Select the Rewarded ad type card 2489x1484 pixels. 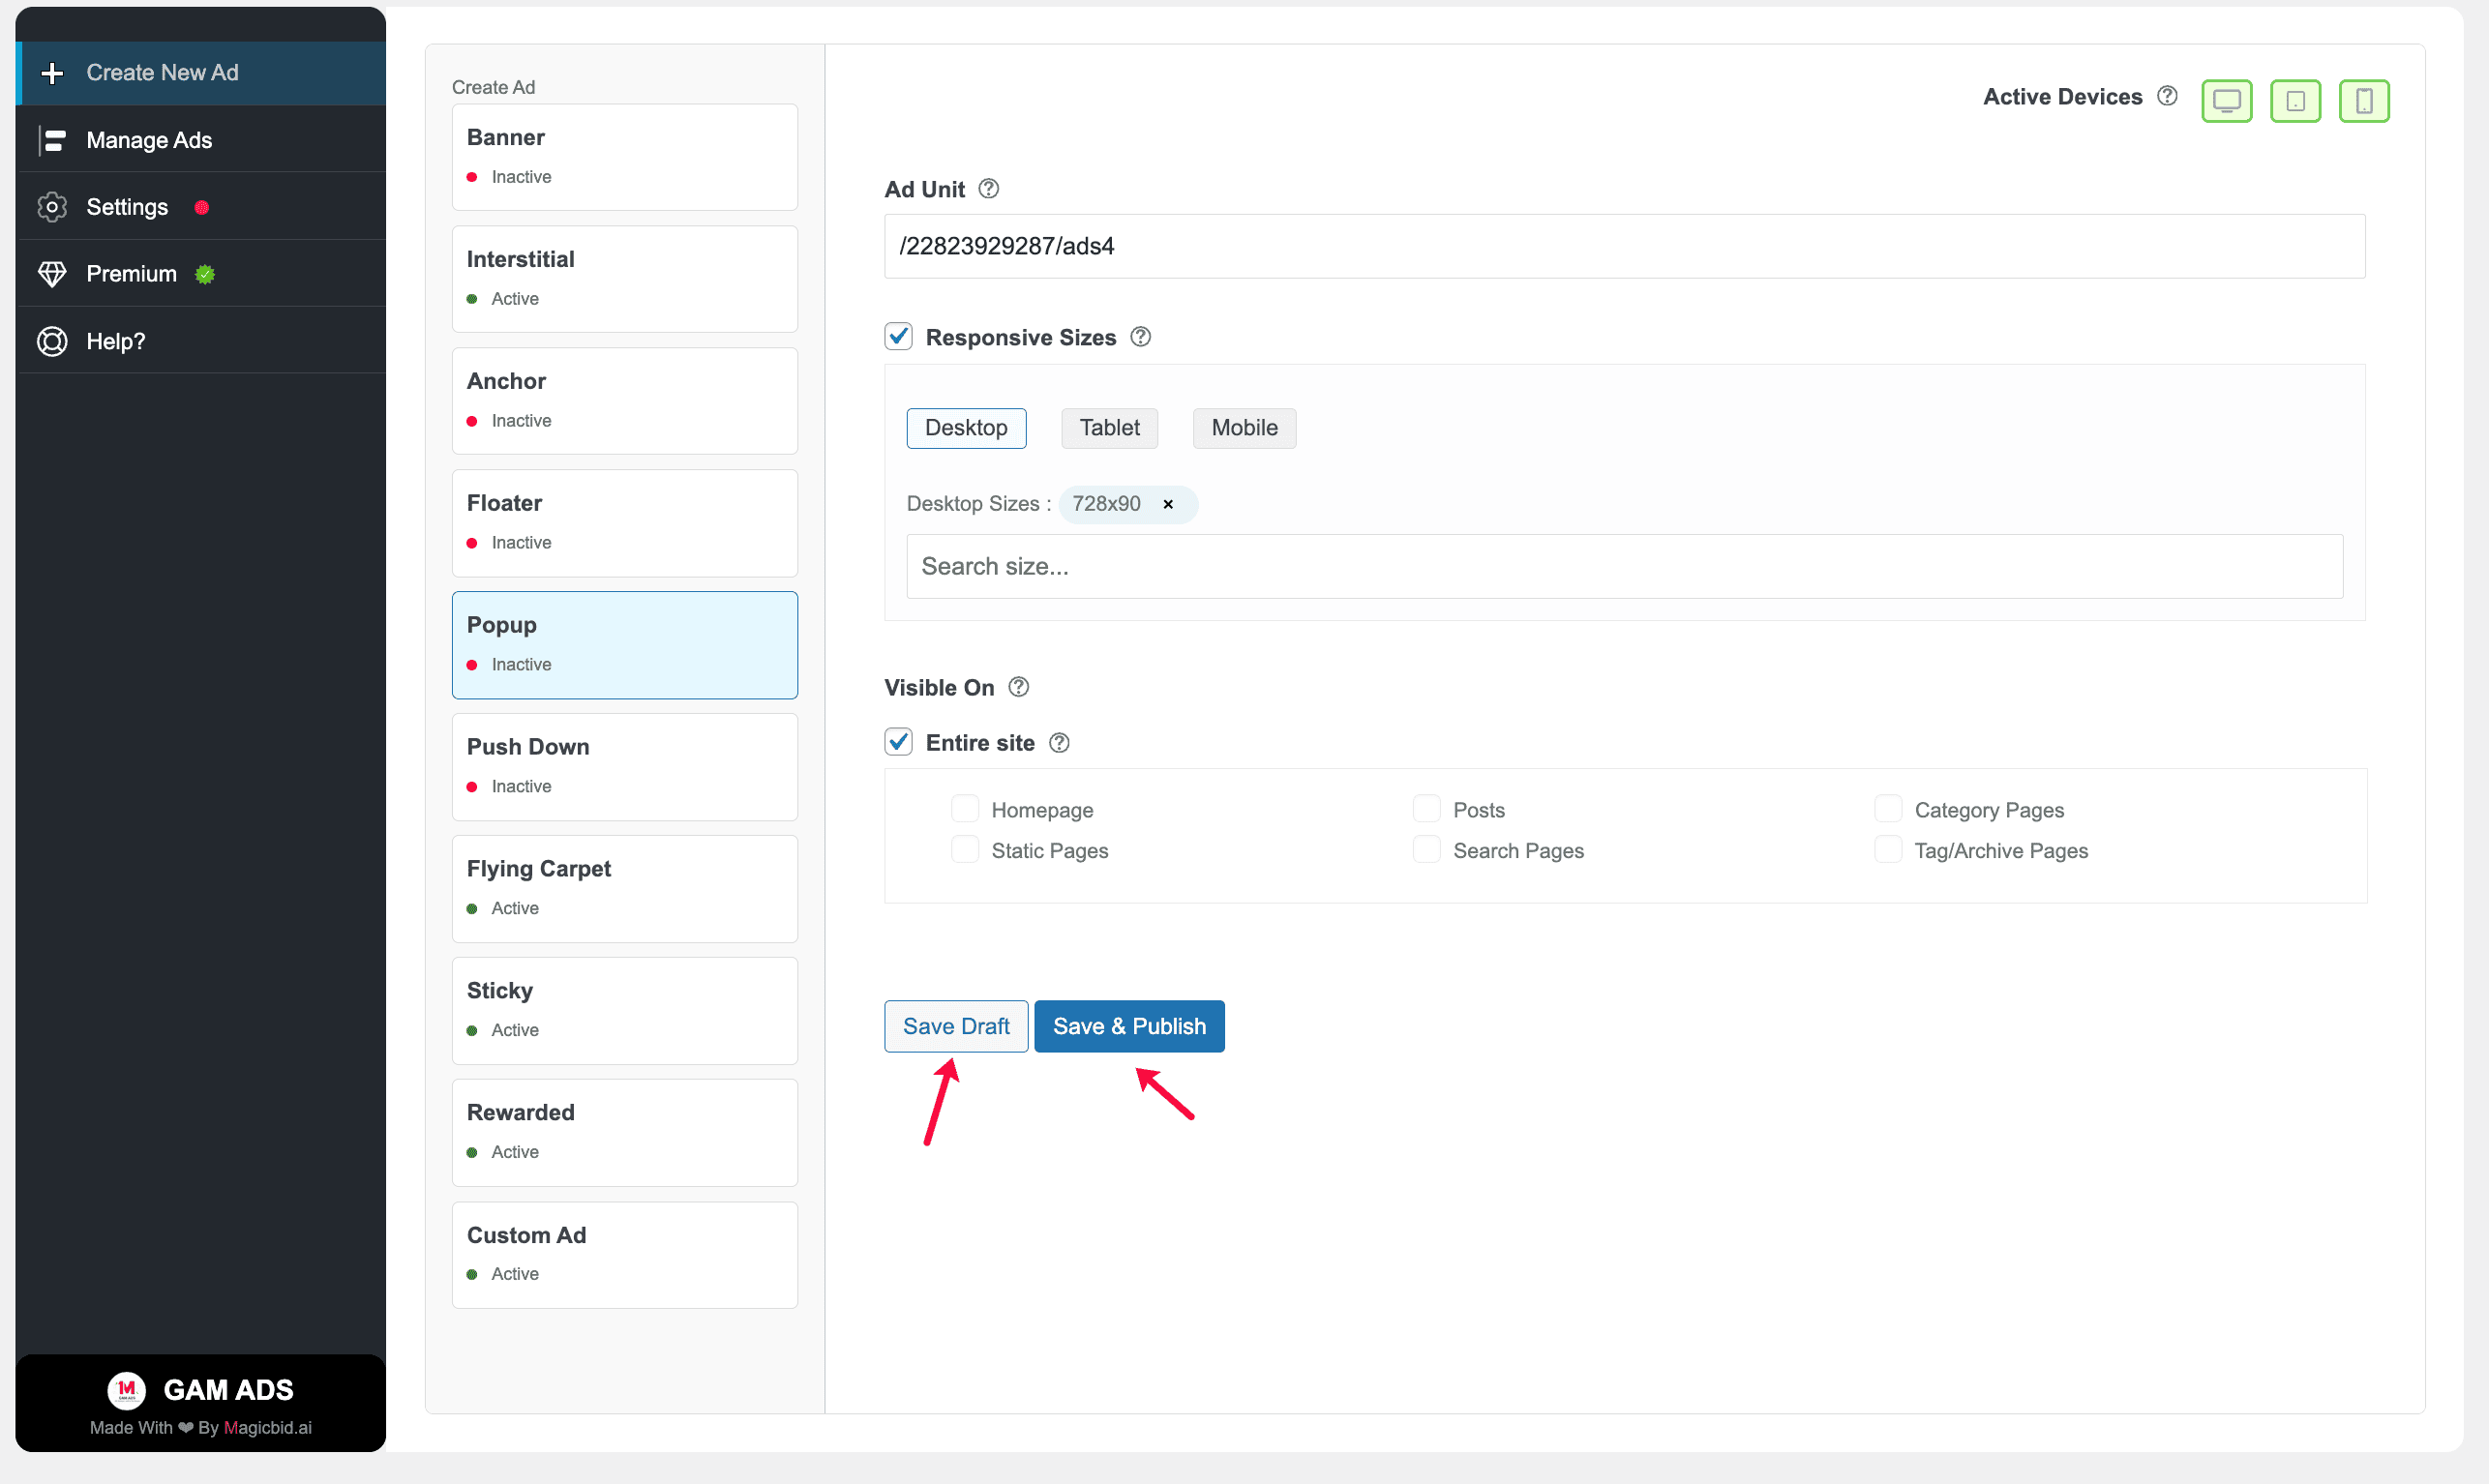[624, 1133]
